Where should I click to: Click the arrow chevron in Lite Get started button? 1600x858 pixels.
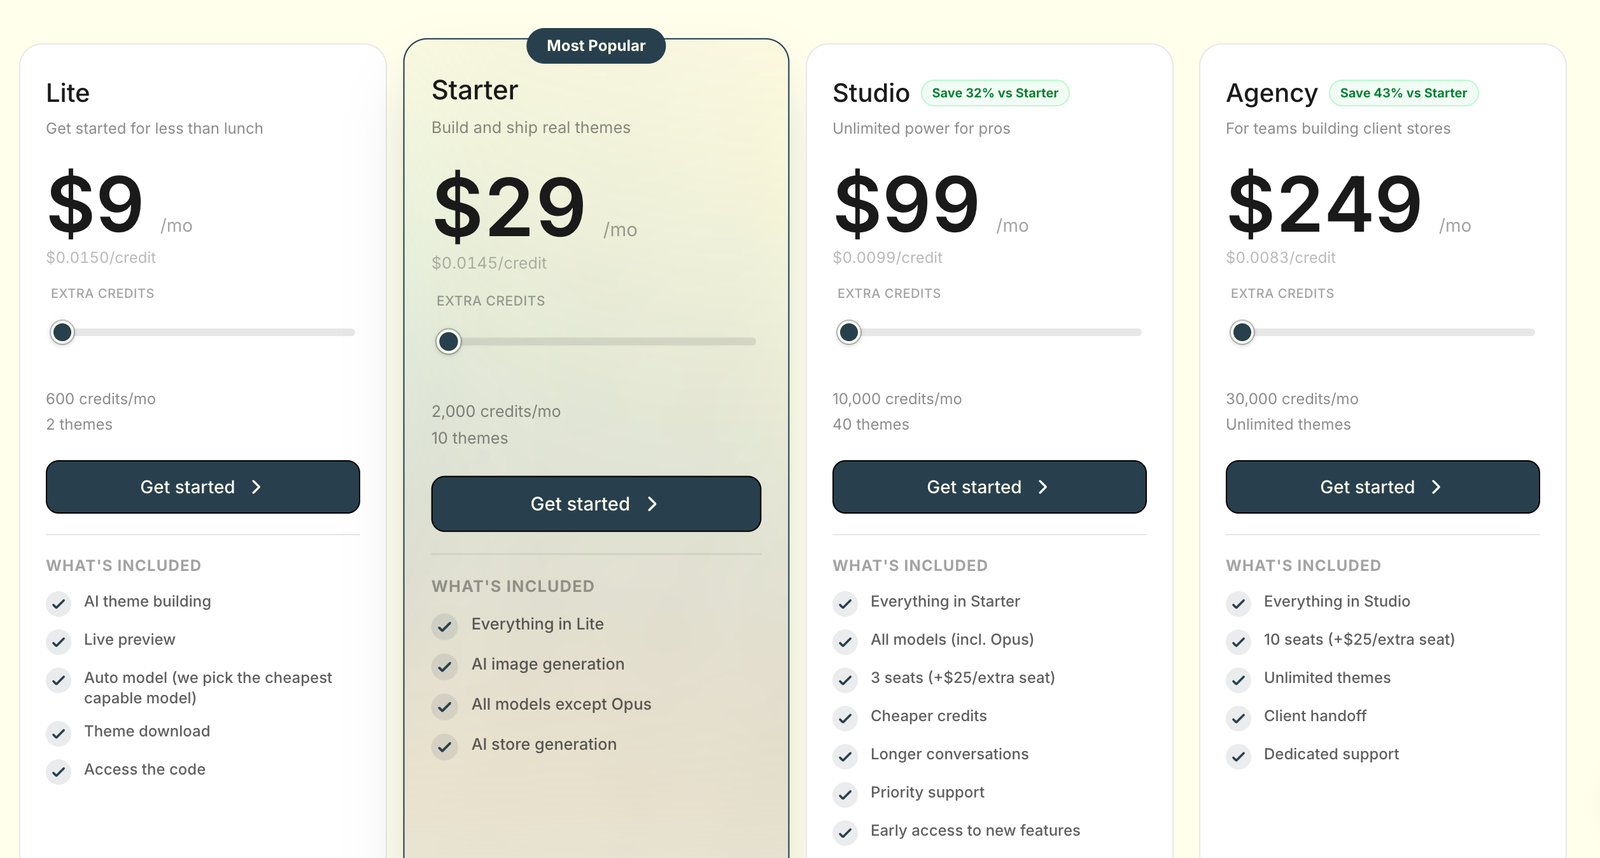[x=256, y=487]
